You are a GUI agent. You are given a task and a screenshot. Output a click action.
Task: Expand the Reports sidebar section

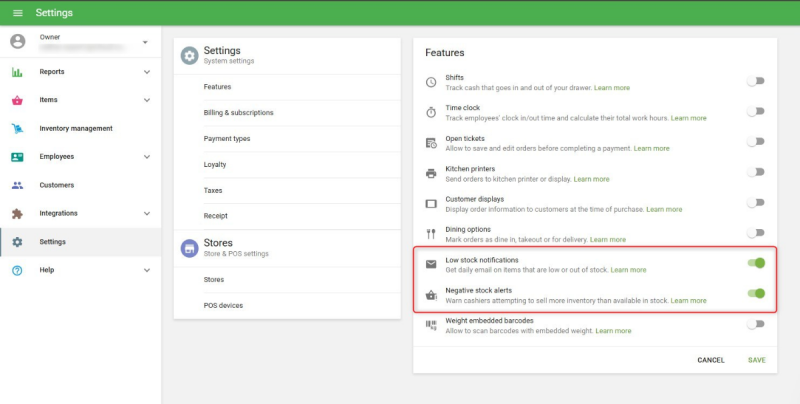coord(147,72)
